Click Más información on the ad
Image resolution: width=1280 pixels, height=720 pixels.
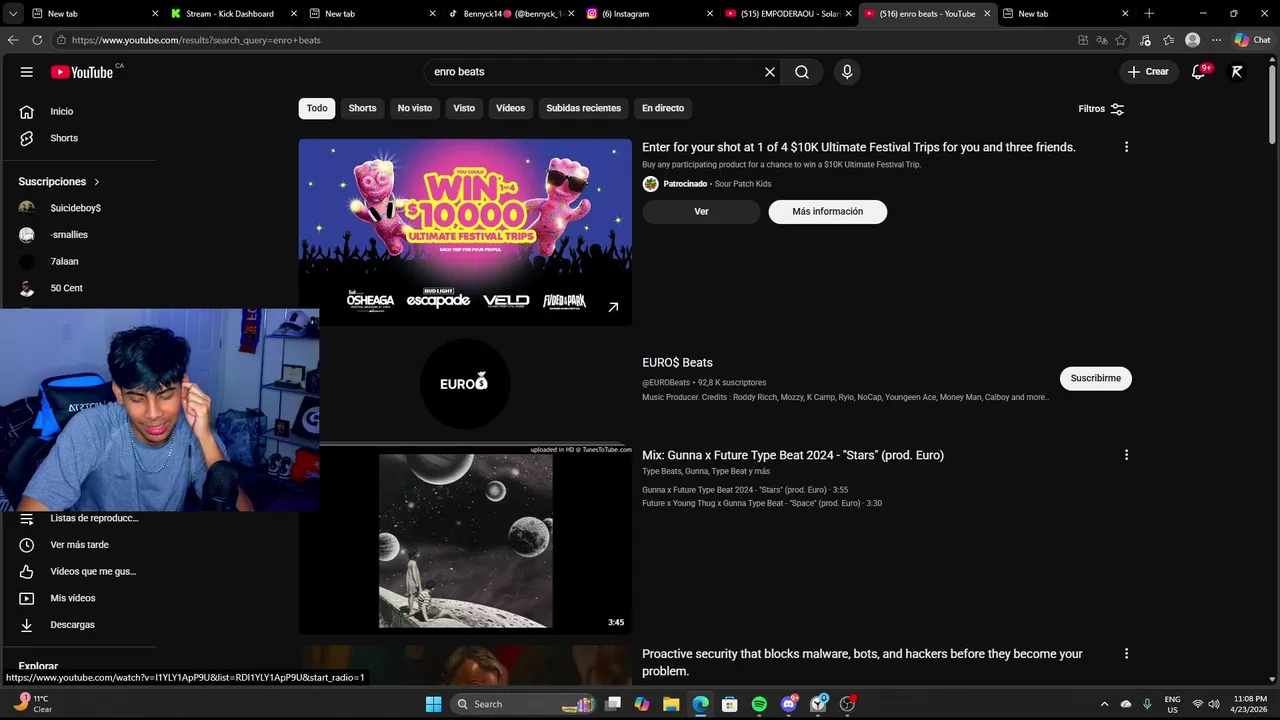[828, 212]
